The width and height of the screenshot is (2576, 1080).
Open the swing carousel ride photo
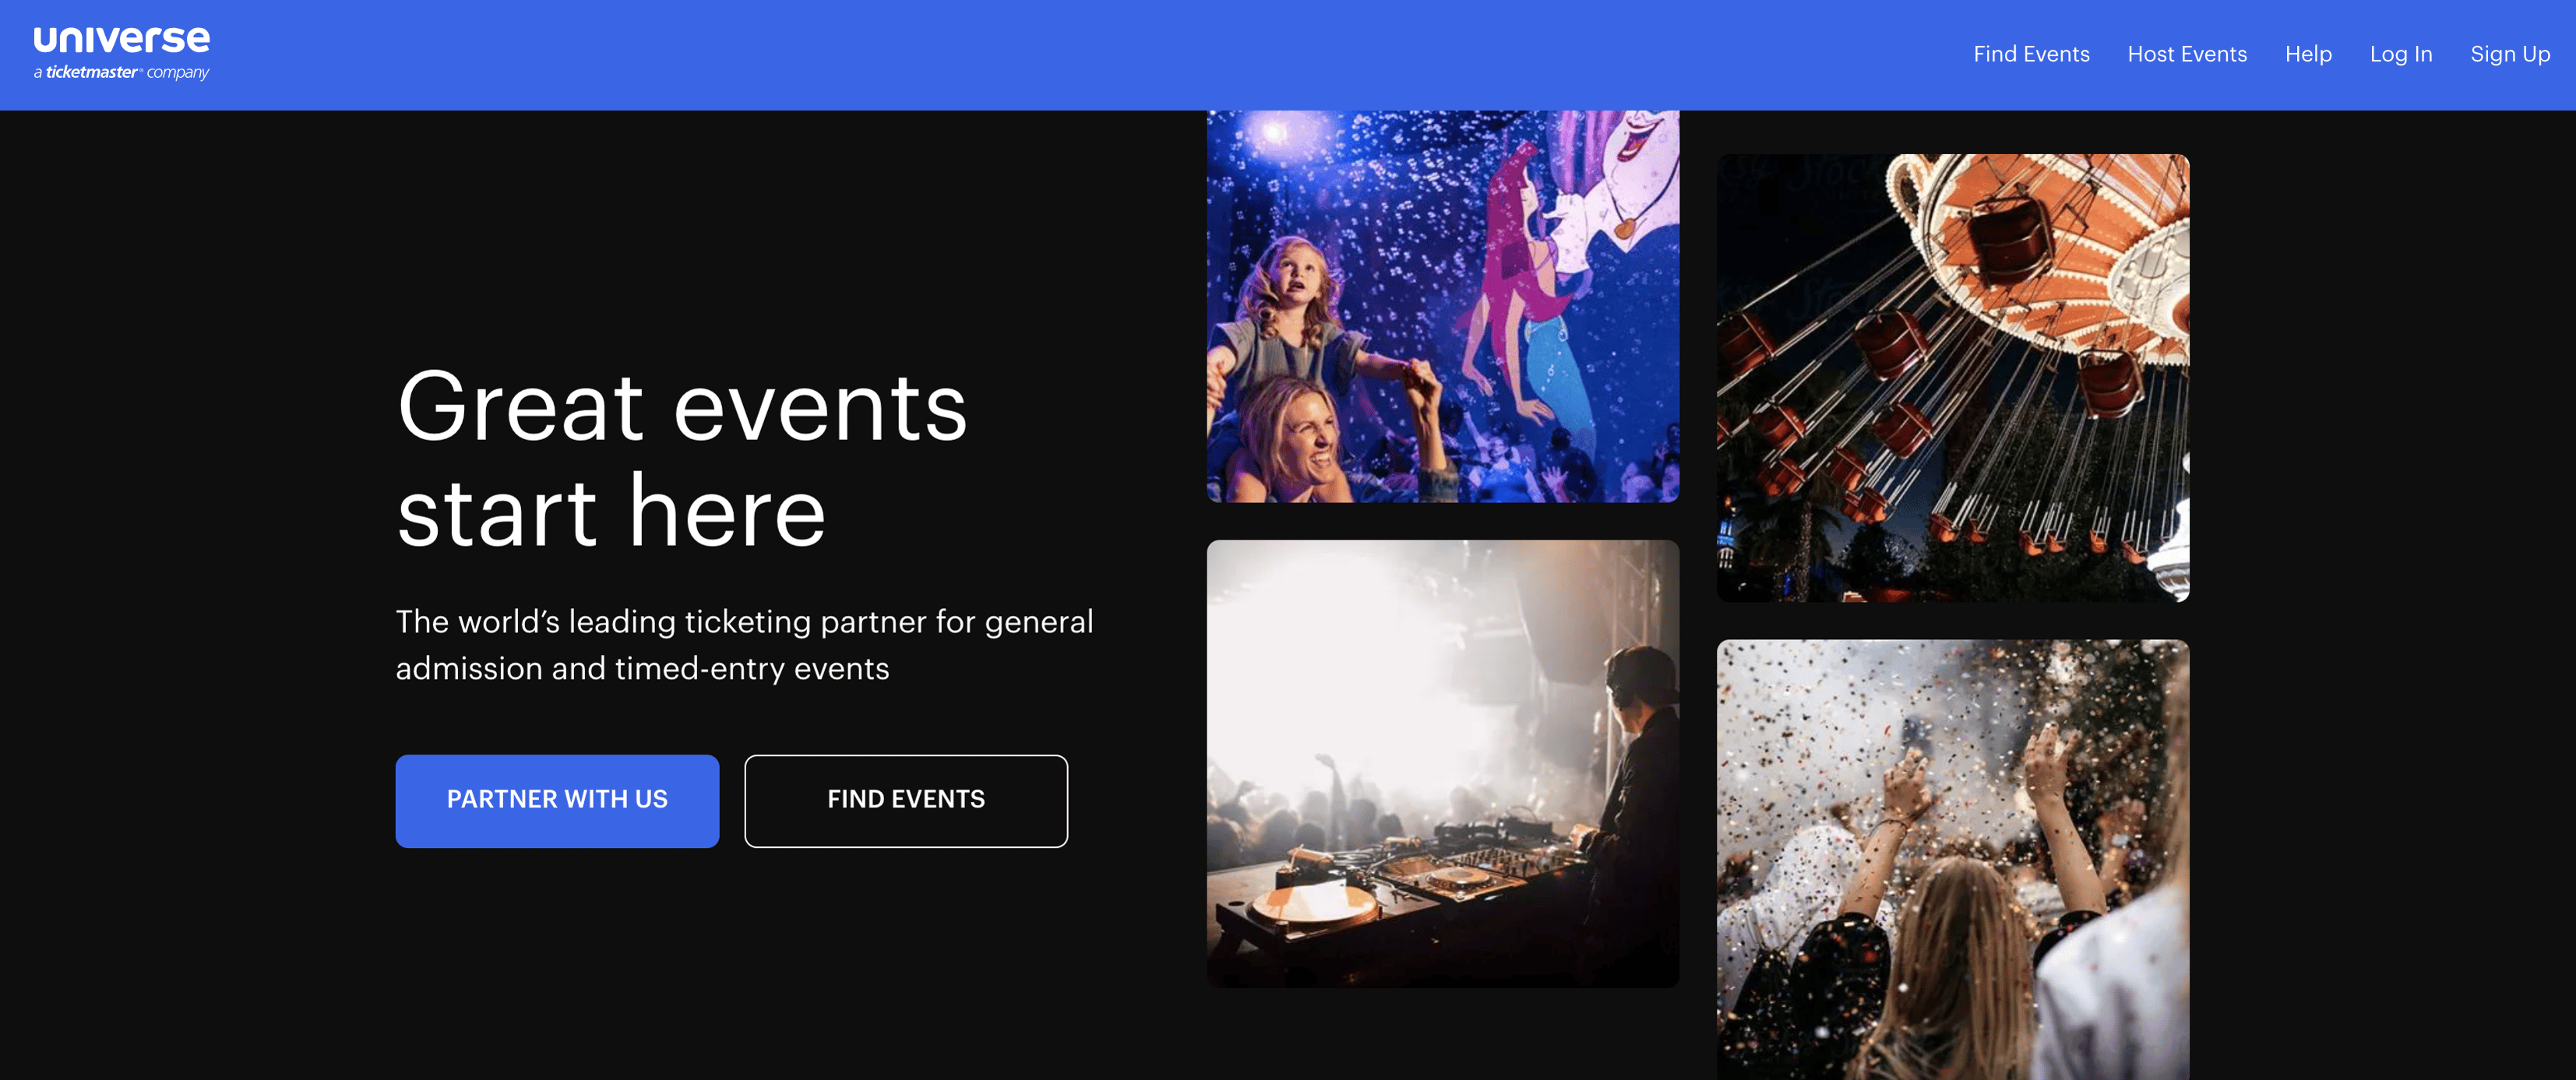[x=1953, y=377]
